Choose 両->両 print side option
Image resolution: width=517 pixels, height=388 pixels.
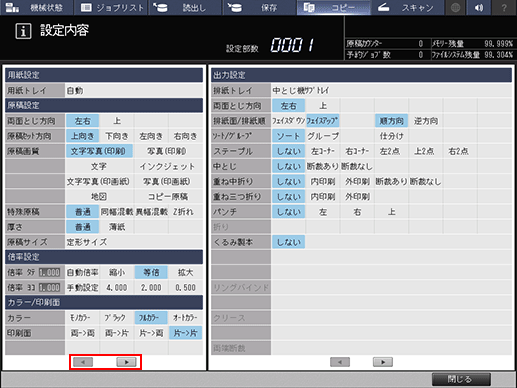[82, 333]
